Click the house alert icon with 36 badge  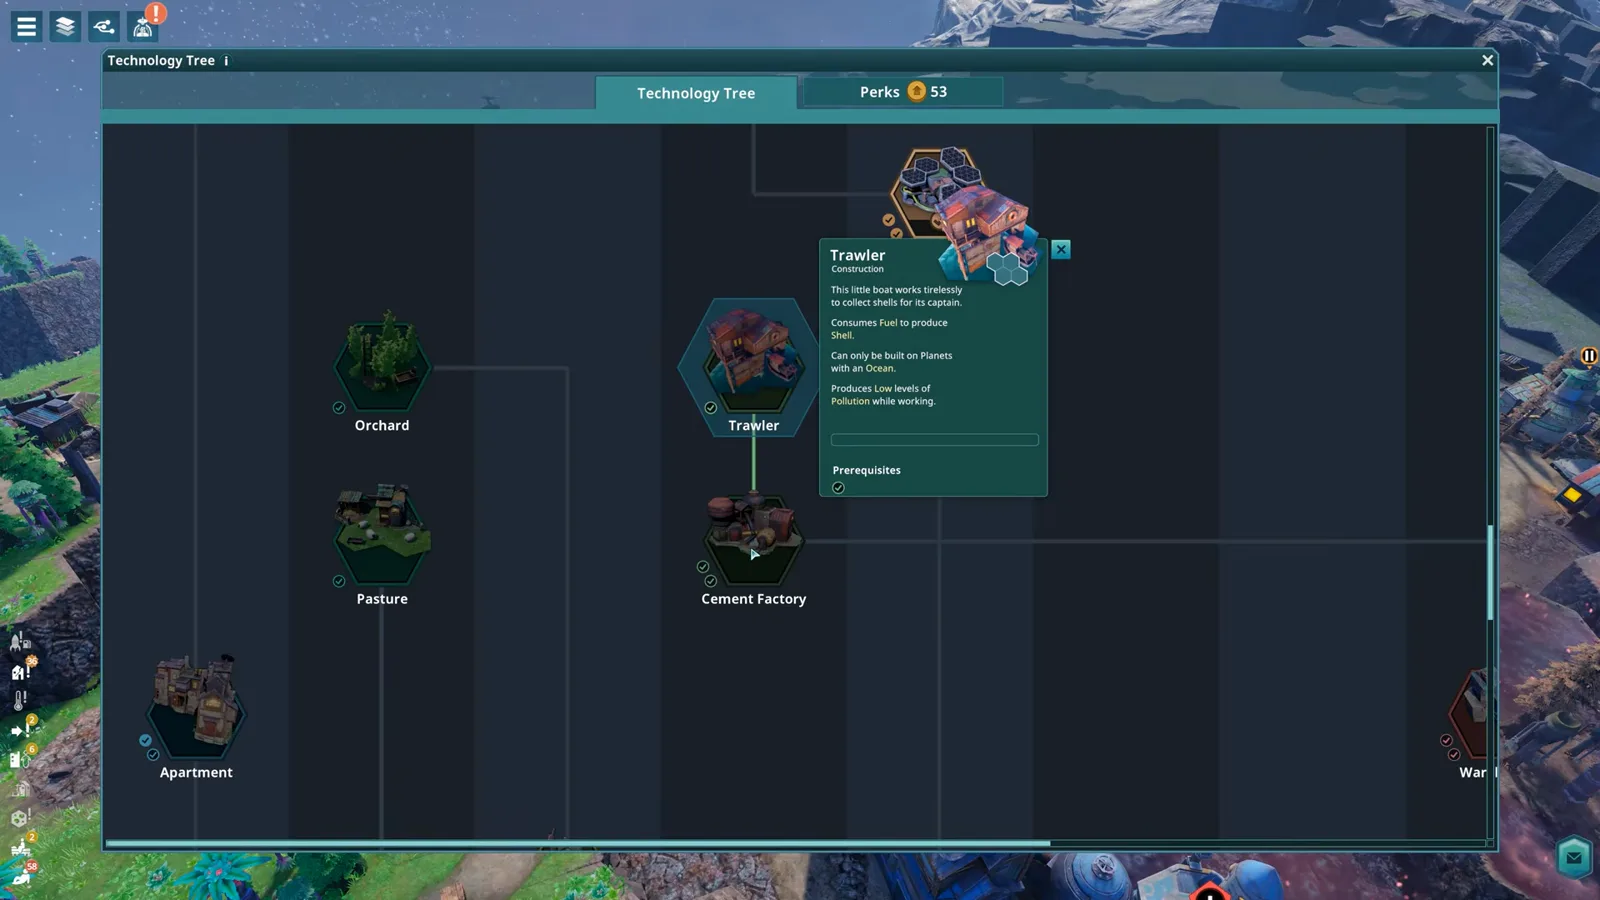click(x=22, y=669)
